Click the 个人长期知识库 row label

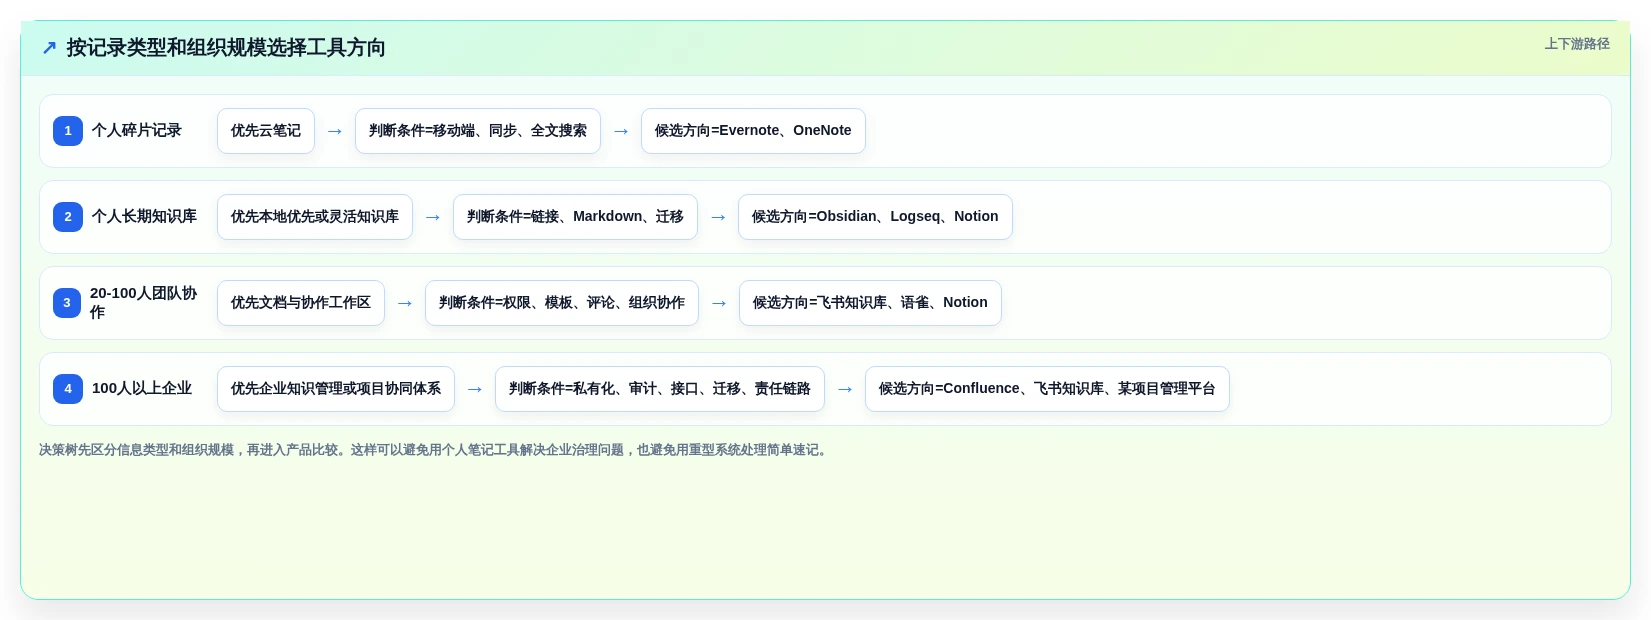pos(144,217)
